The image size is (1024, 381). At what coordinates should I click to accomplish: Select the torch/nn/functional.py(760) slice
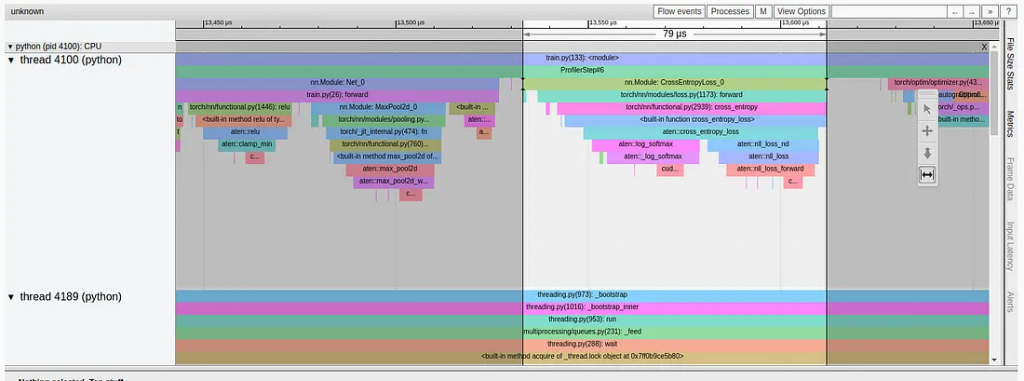(385, 145)
